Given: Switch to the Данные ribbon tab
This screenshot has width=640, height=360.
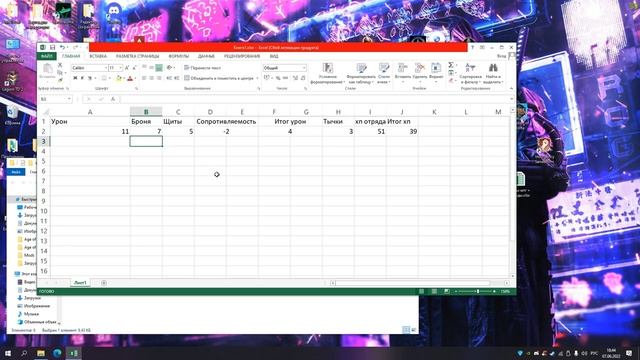Looking at the screenshot, I should click(x=206, y=56).
